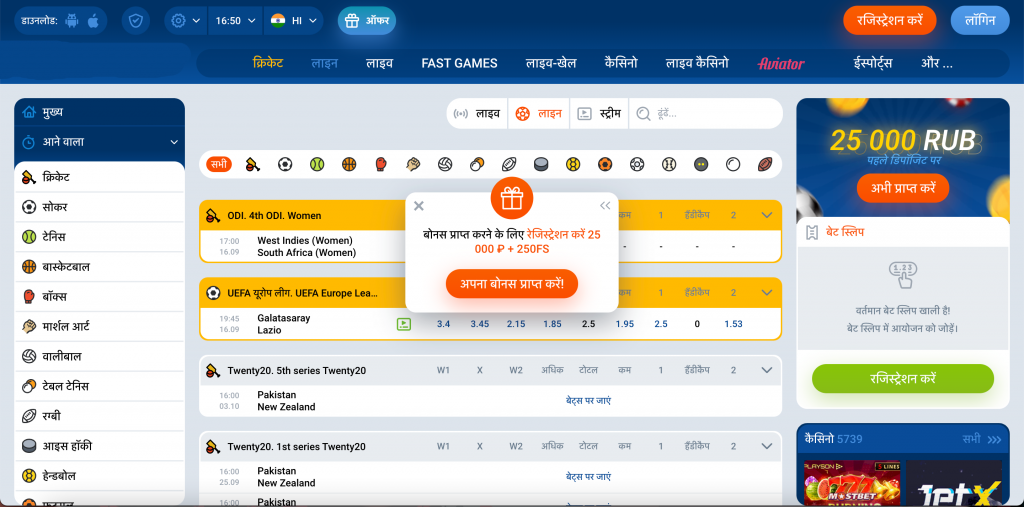Viewport: 1024px width, 507px height.
Task: Click the लॉगिन button
Action: pos(979,20)
